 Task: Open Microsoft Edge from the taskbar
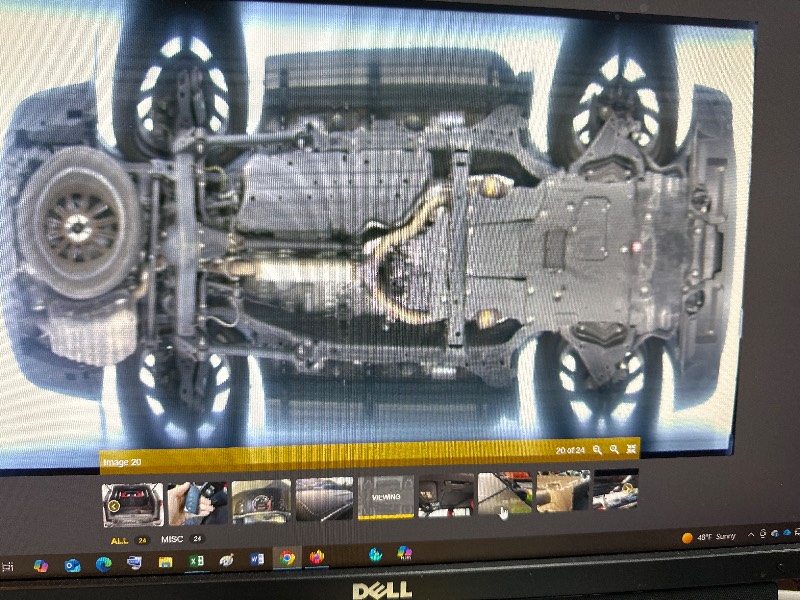102,564
